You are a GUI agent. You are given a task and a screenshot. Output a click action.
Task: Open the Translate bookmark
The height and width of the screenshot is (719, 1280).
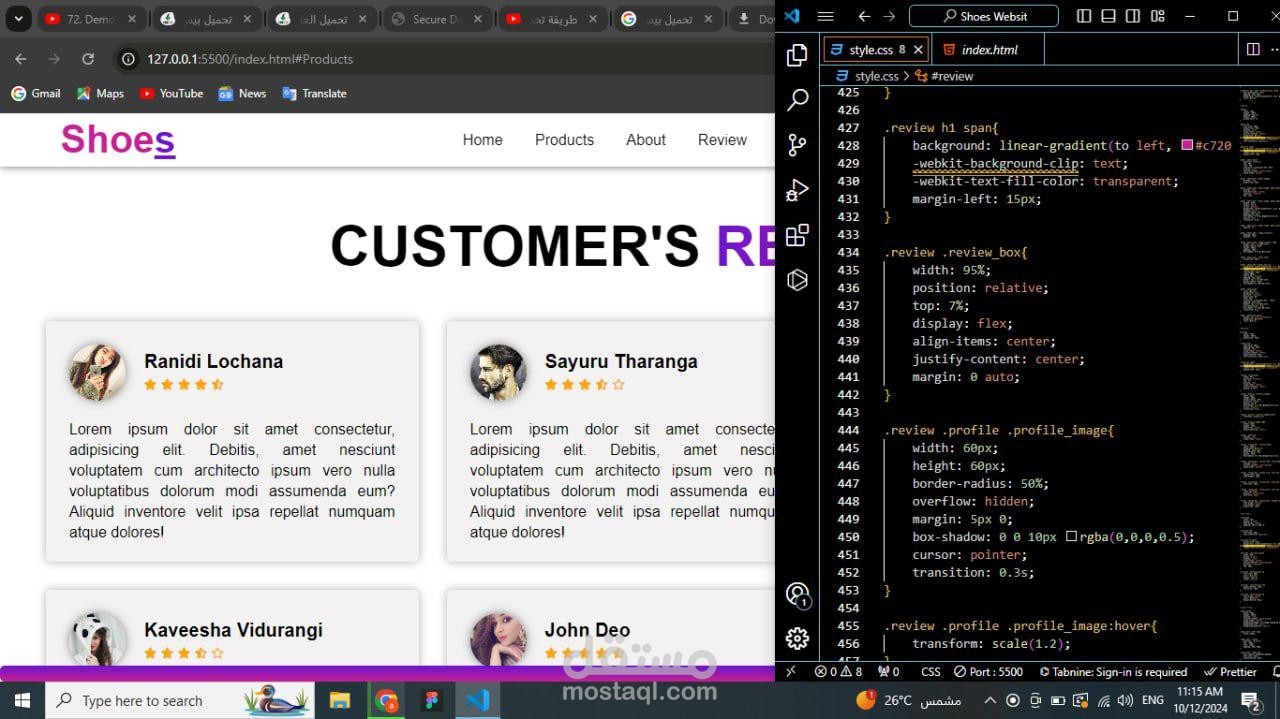coord(314,93)
